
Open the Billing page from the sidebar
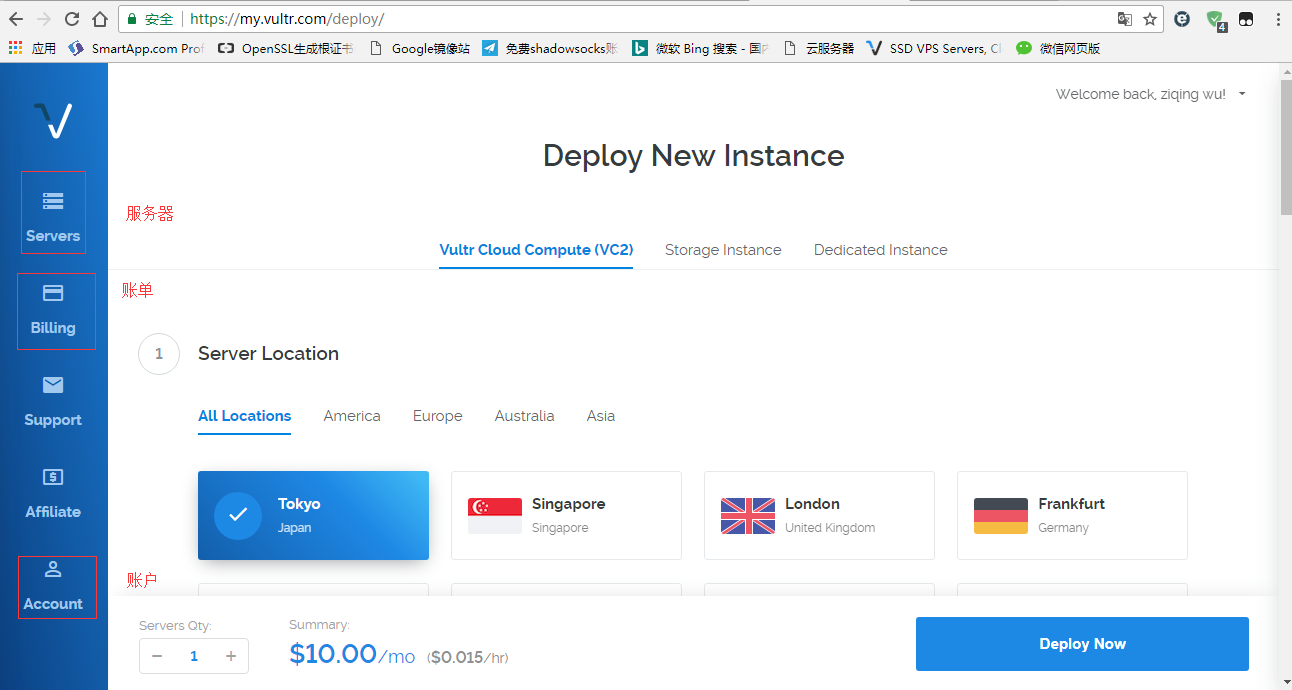point(52,311)
